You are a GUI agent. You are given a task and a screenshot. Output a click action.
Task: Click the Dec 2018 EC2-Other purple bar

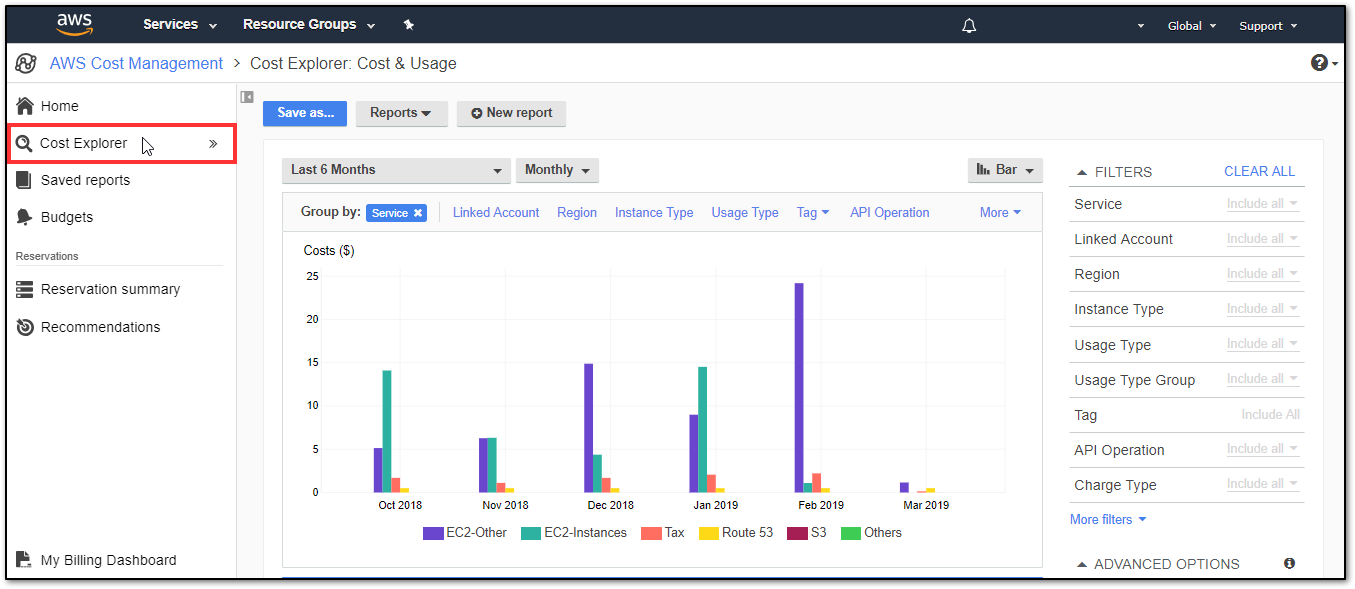tap(589, 428)
